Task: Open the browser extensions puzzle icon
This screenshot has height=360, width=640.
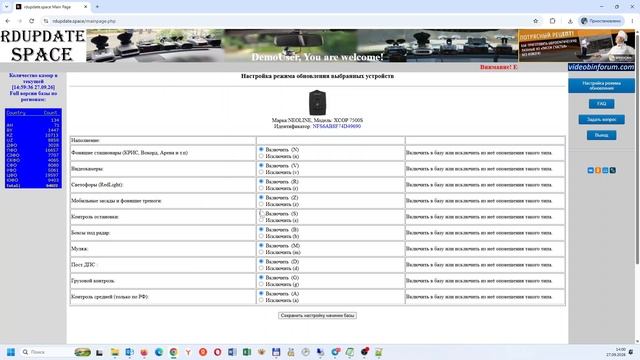Action: (x=552, y=21)
